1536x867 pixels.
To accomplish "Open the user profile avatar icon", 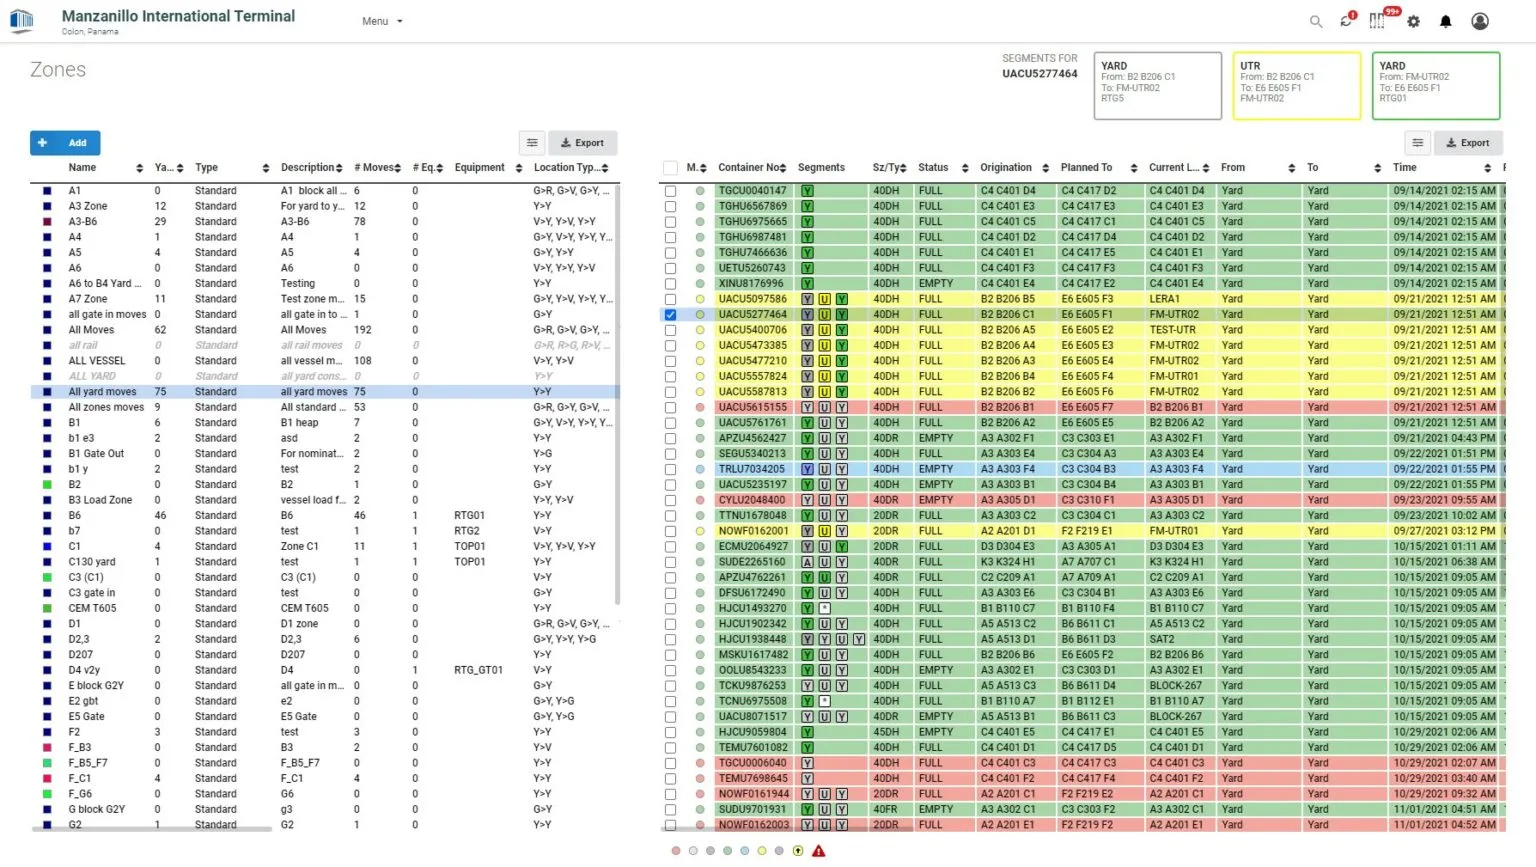I will tap(1480, 21).
